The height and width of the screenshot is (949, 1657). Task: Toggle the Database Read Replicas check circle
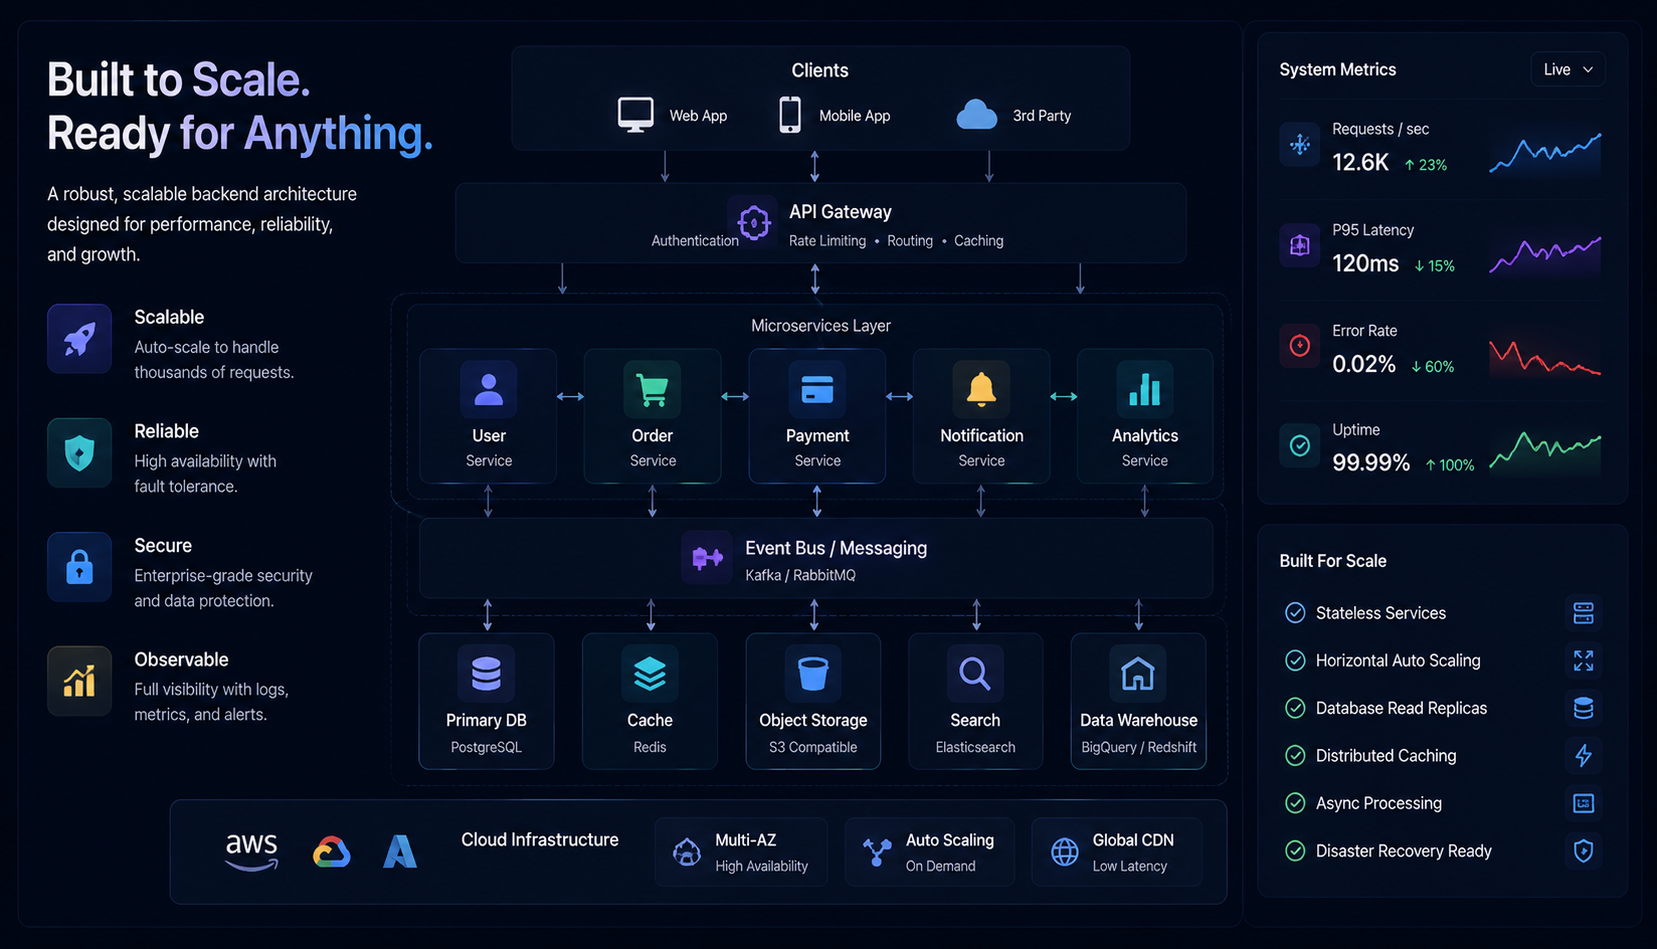pyautogui.click(x=1295, y=708)
